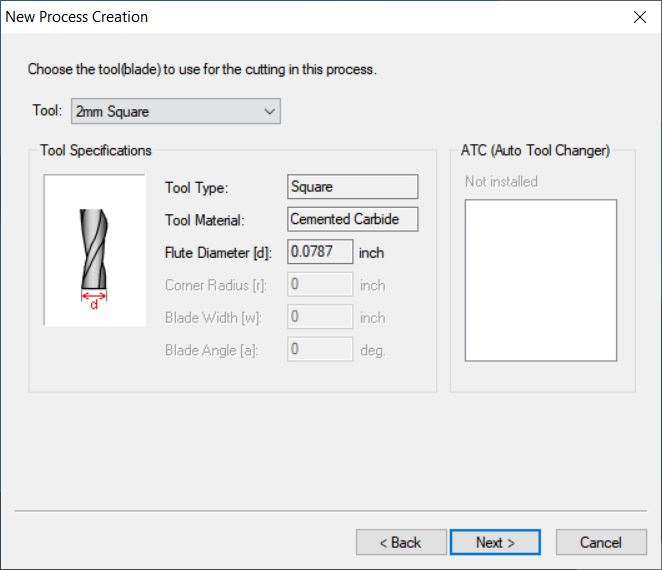Click the Tool Specifications group title

(x=96, y=150)
